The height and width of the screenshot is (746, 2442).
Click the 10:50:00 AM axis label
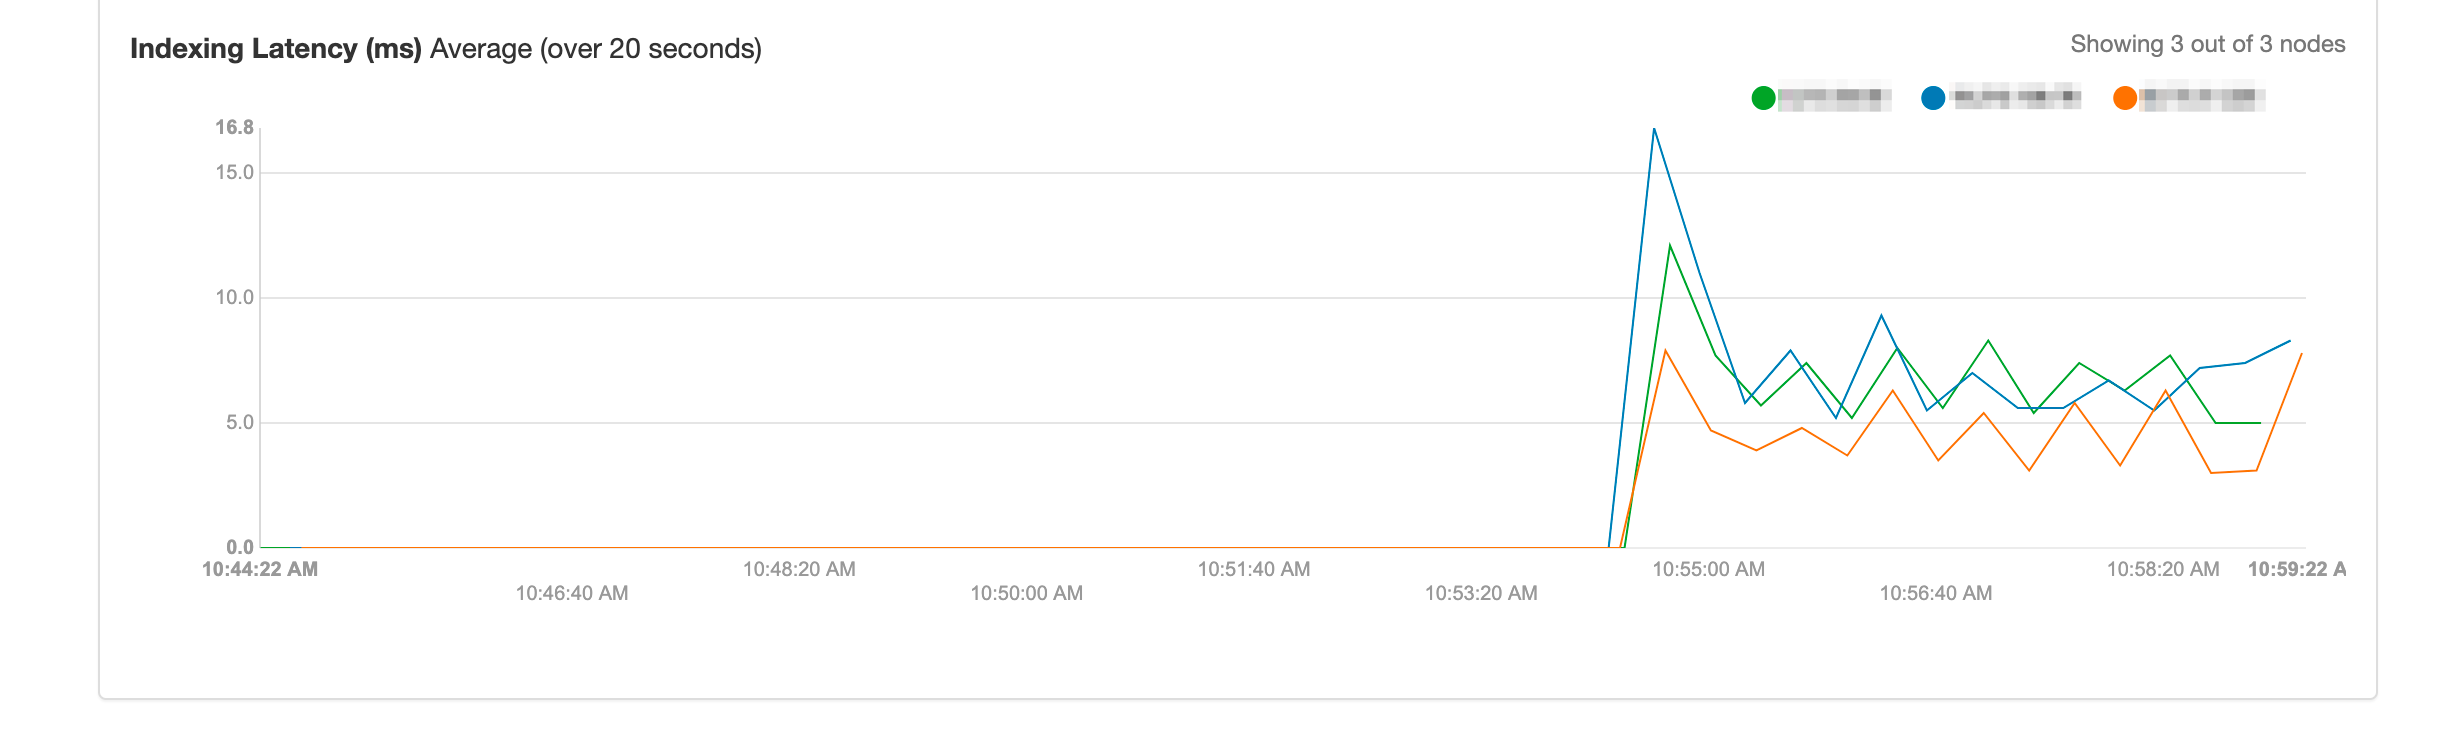(1026, 593)
